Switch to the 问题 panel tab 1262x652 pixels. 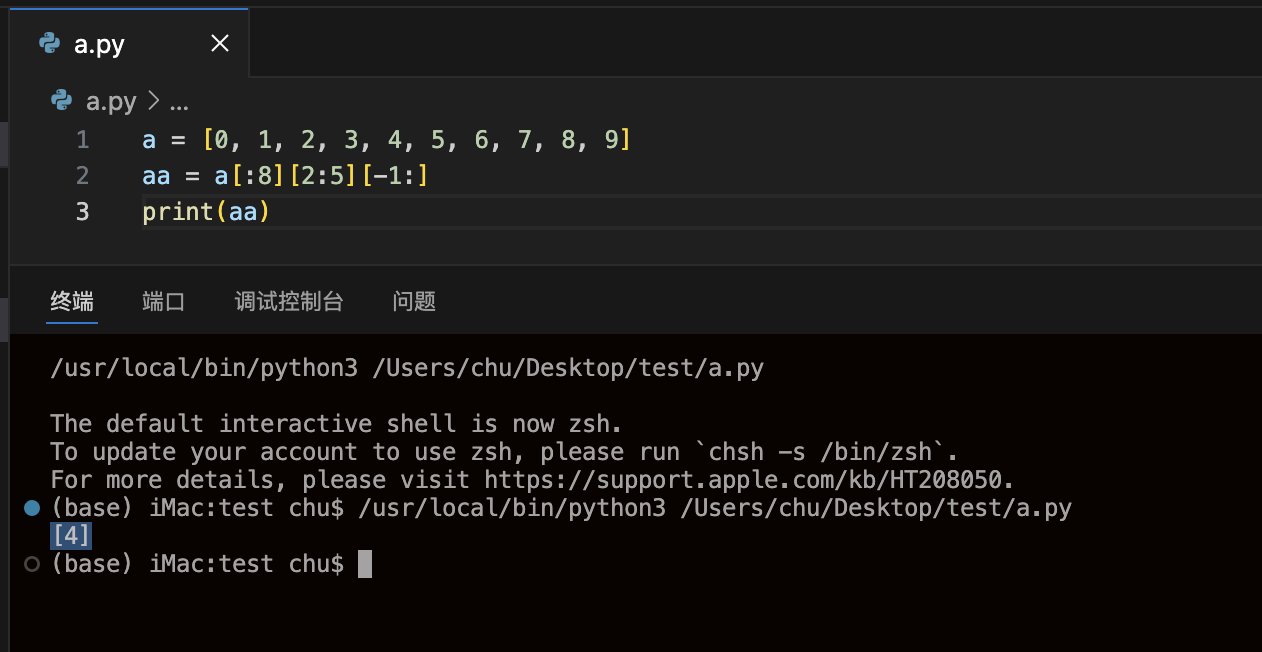[414, 301]
